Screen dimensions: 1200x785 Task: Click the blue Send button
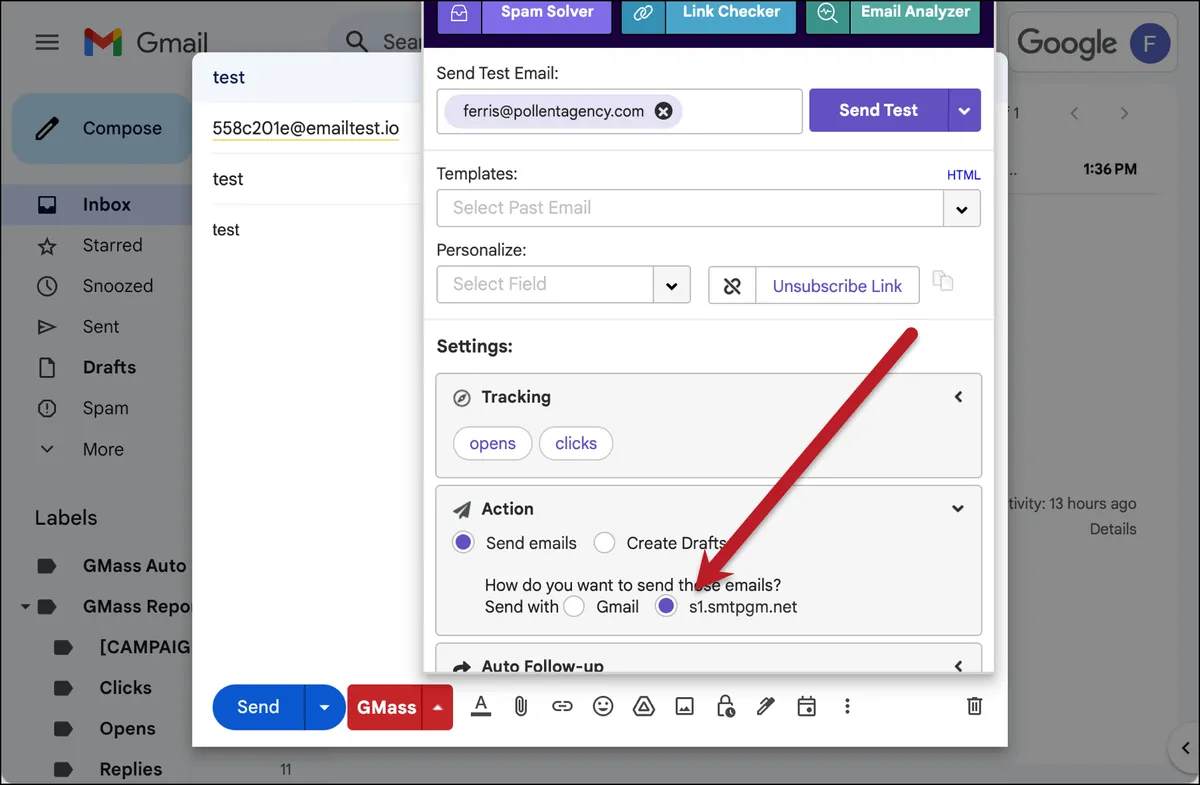click(x=259, y=707)
